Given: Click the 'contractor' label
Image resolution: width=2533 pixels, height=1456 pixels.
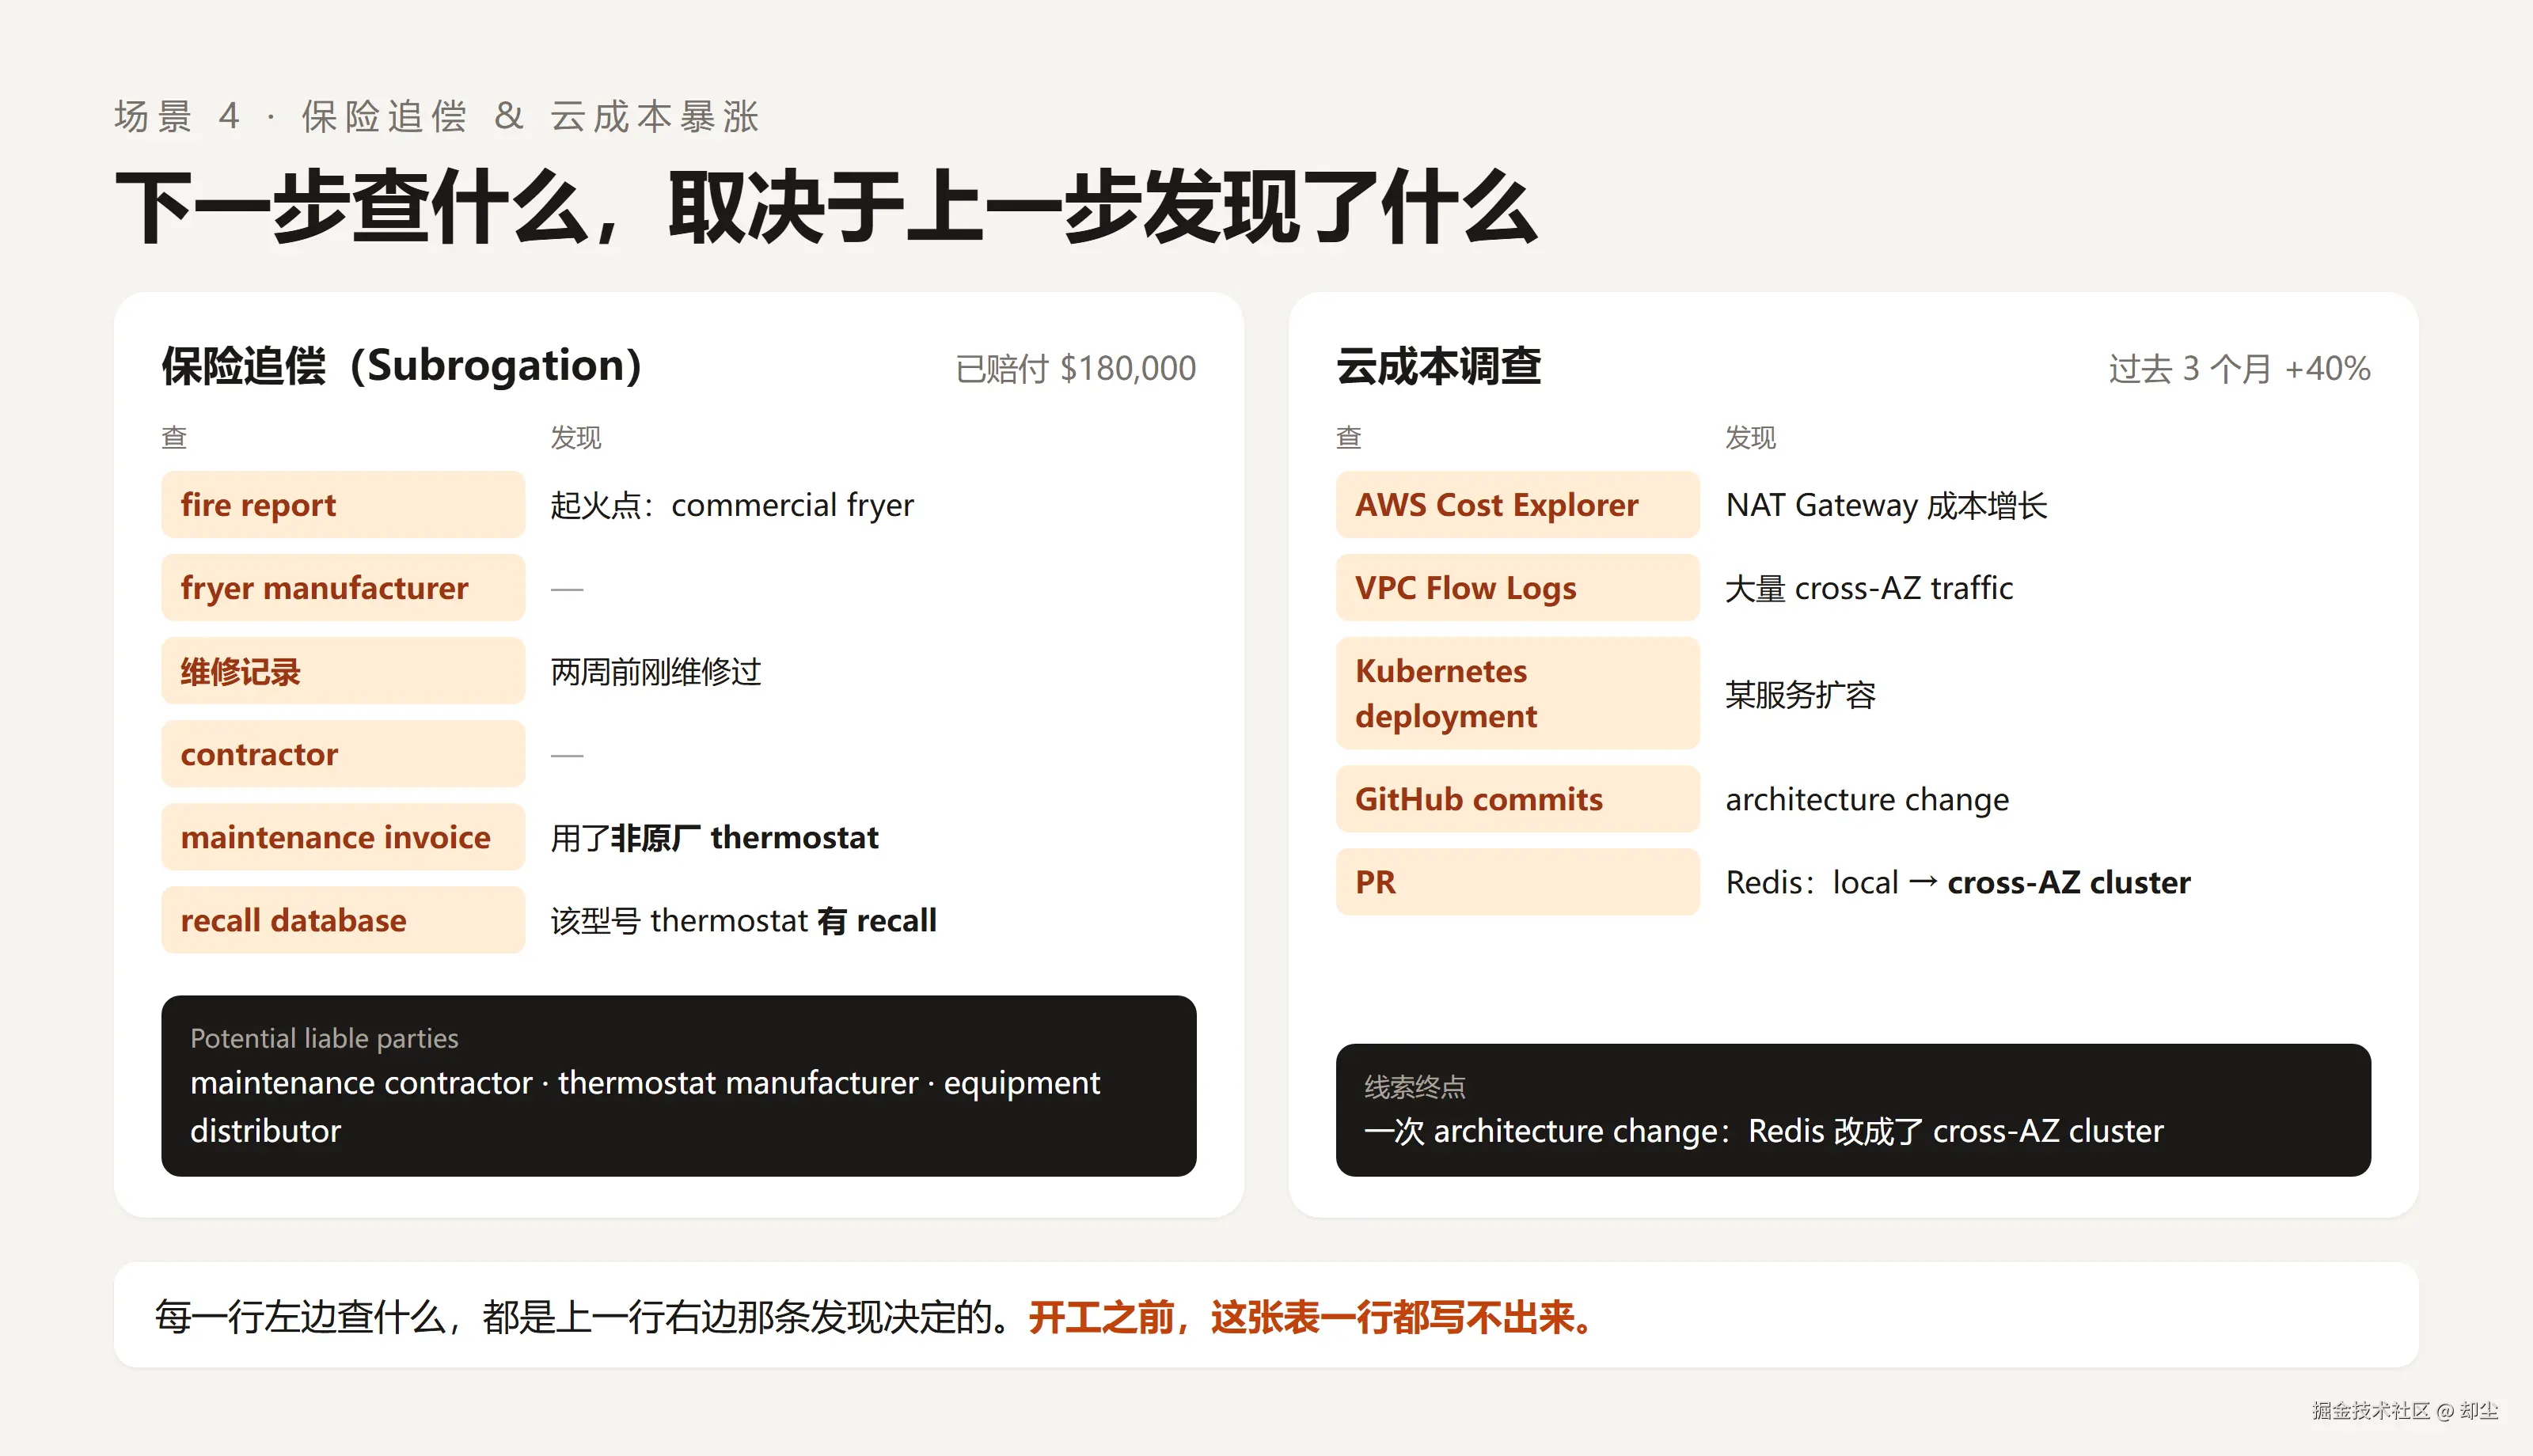Looking at the screenshot, I should pos(342,754).
